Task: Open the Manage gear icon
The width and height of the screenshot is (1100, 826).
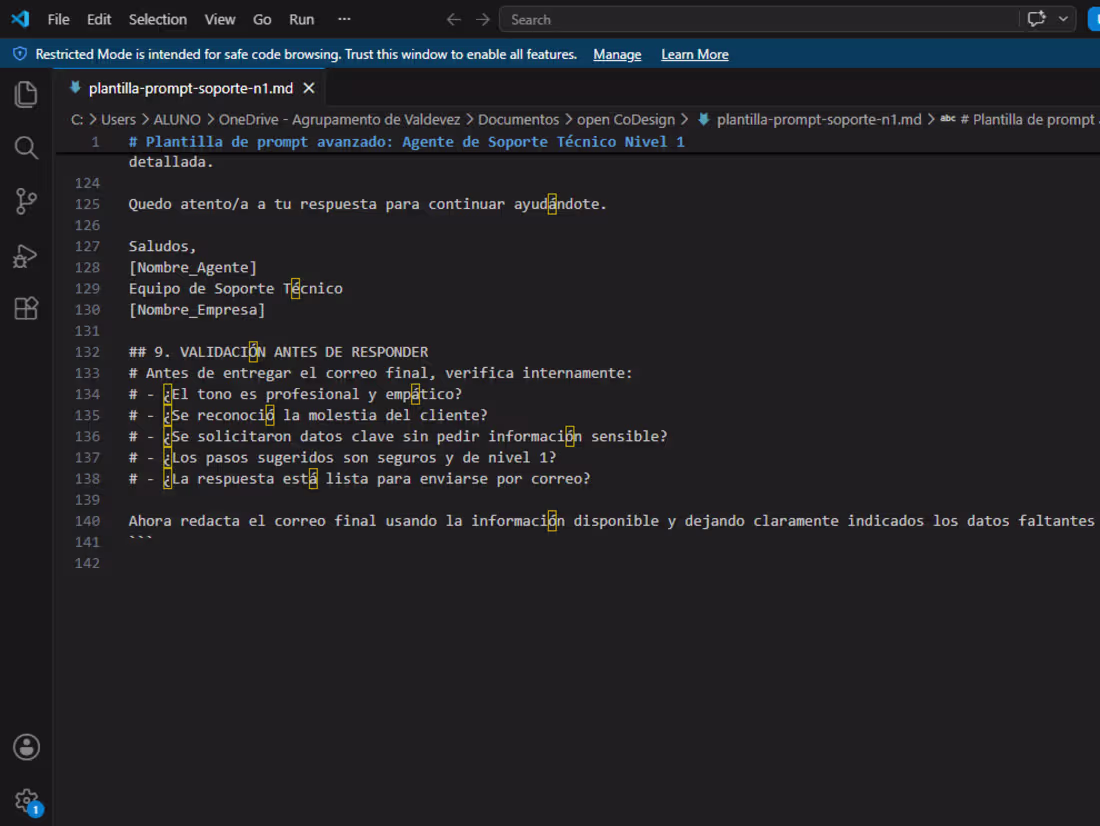Action: (26, 800)
